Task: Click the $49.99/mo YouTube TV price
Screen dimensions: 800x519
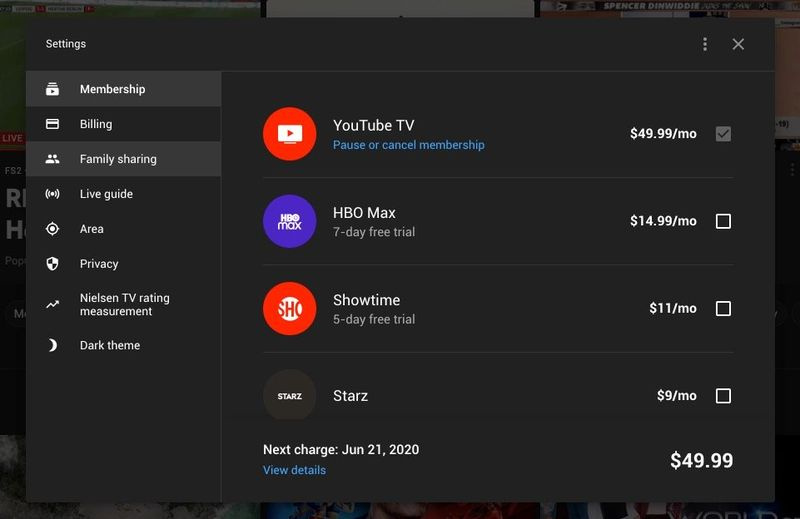Action: tap(663, 134)
